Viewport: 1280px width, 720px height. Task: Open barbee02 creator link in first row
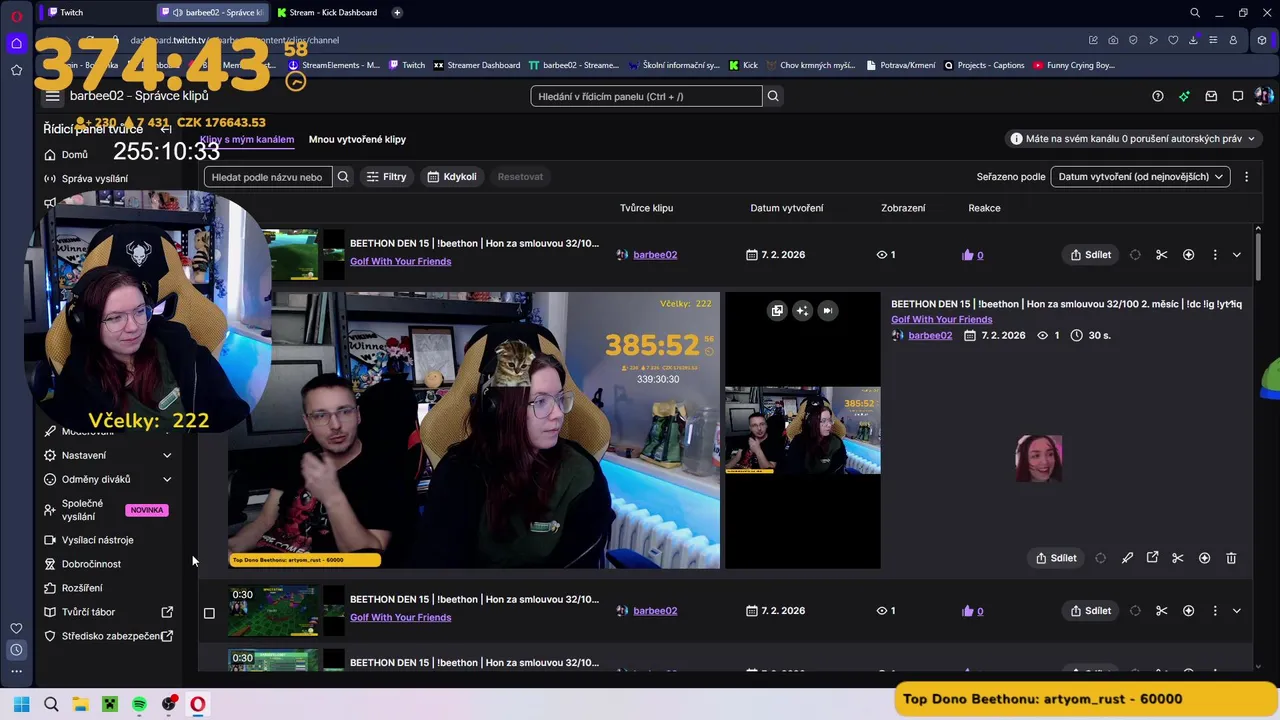coord(655,255)
